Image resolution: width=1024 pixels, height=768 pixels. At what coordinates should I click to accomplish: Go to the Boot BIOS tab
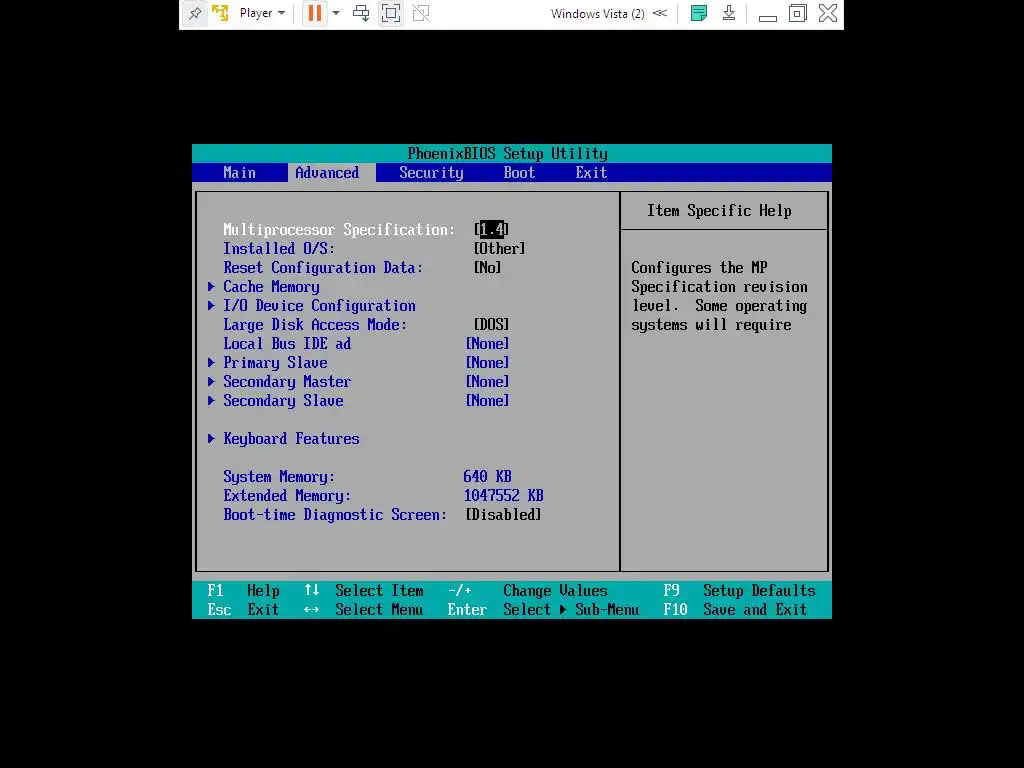pos(519,172)
